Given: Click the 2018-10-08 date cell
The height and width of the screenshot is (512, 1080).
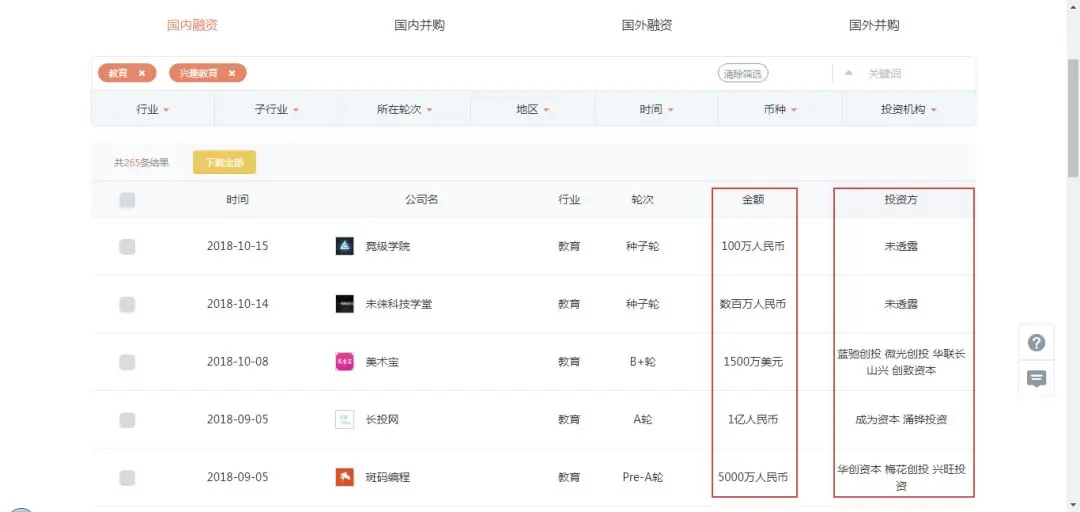Looking at the screenshot, I should (237, 362).
